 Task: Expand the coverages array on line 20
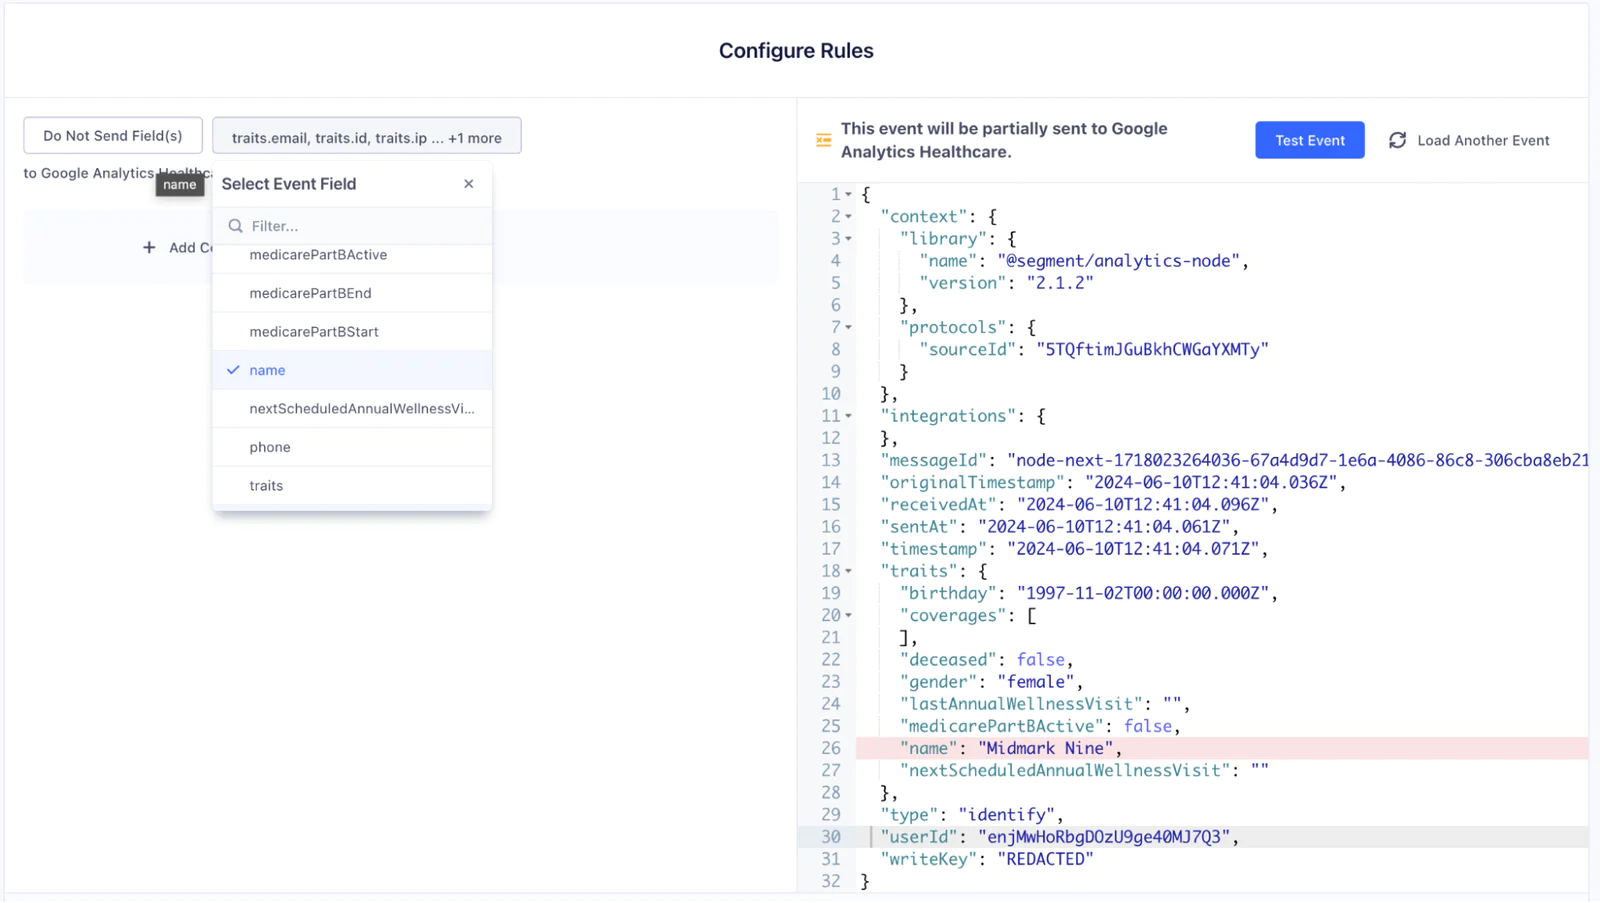(x=846, y=616)
